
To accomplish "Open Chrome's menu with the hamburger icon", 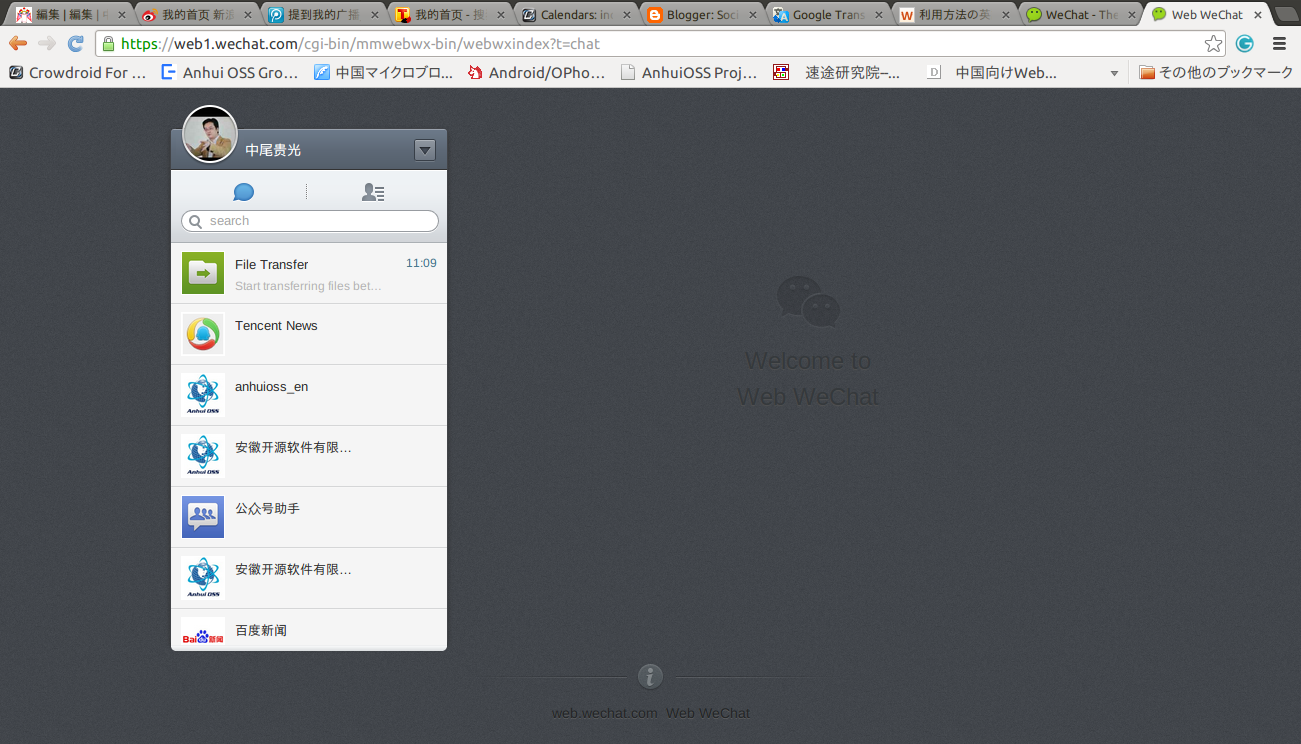I will point(1279,43).
